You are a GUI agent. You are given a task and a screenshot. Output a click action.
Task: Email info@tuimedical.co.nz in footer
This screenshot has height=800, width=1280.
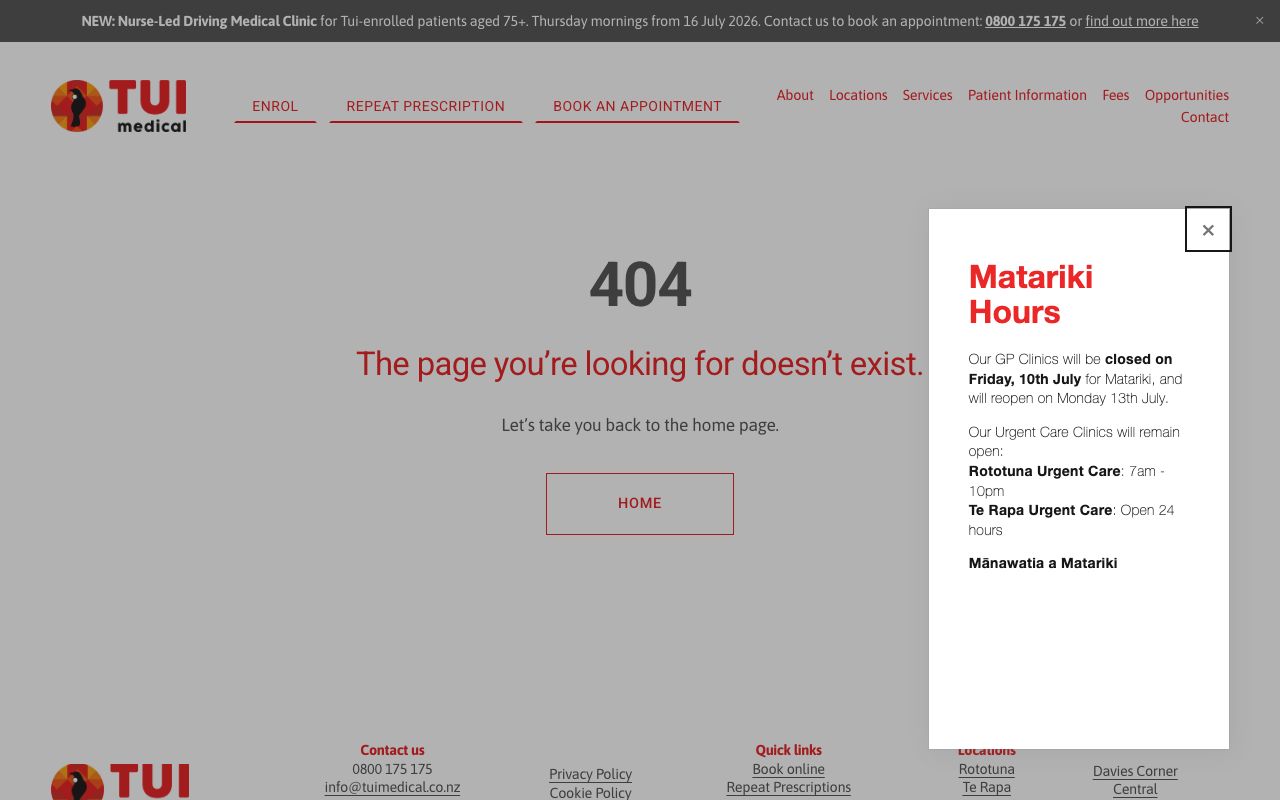click(392, 787)
